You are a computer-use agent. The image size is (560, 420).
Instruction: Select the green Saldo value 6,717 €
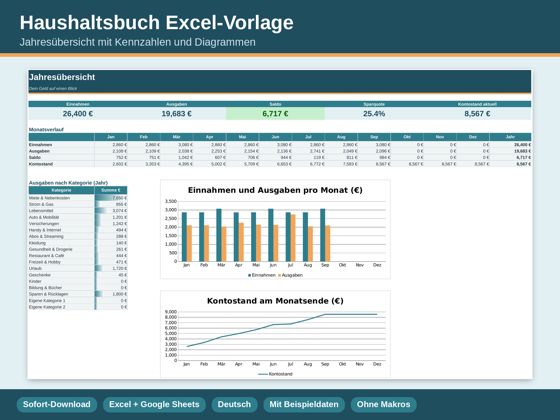275,114
